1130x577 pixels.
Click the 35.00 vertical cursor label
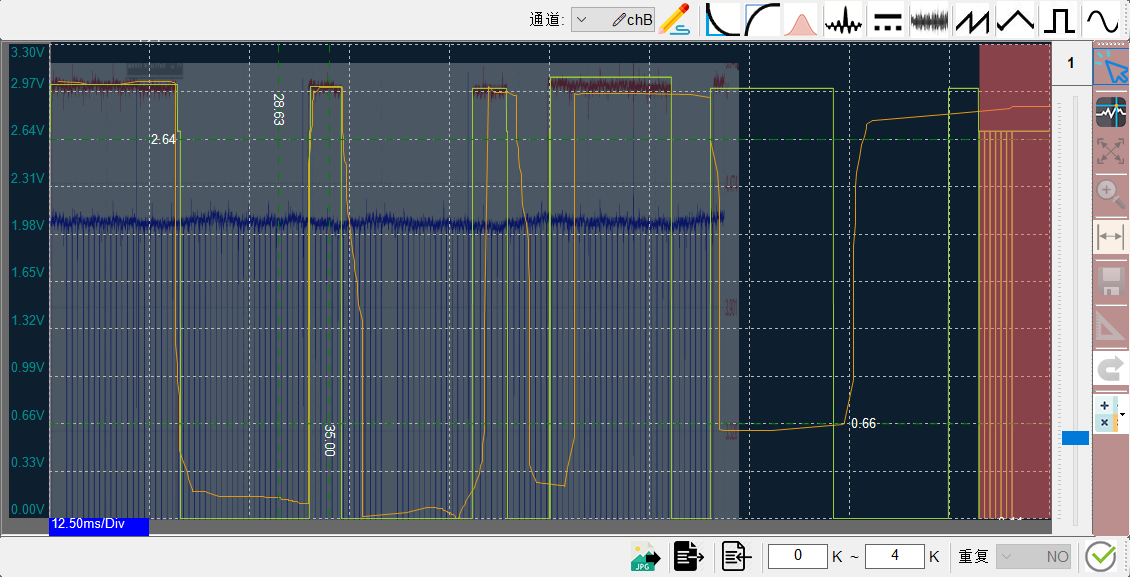click(x=329, y=439)
